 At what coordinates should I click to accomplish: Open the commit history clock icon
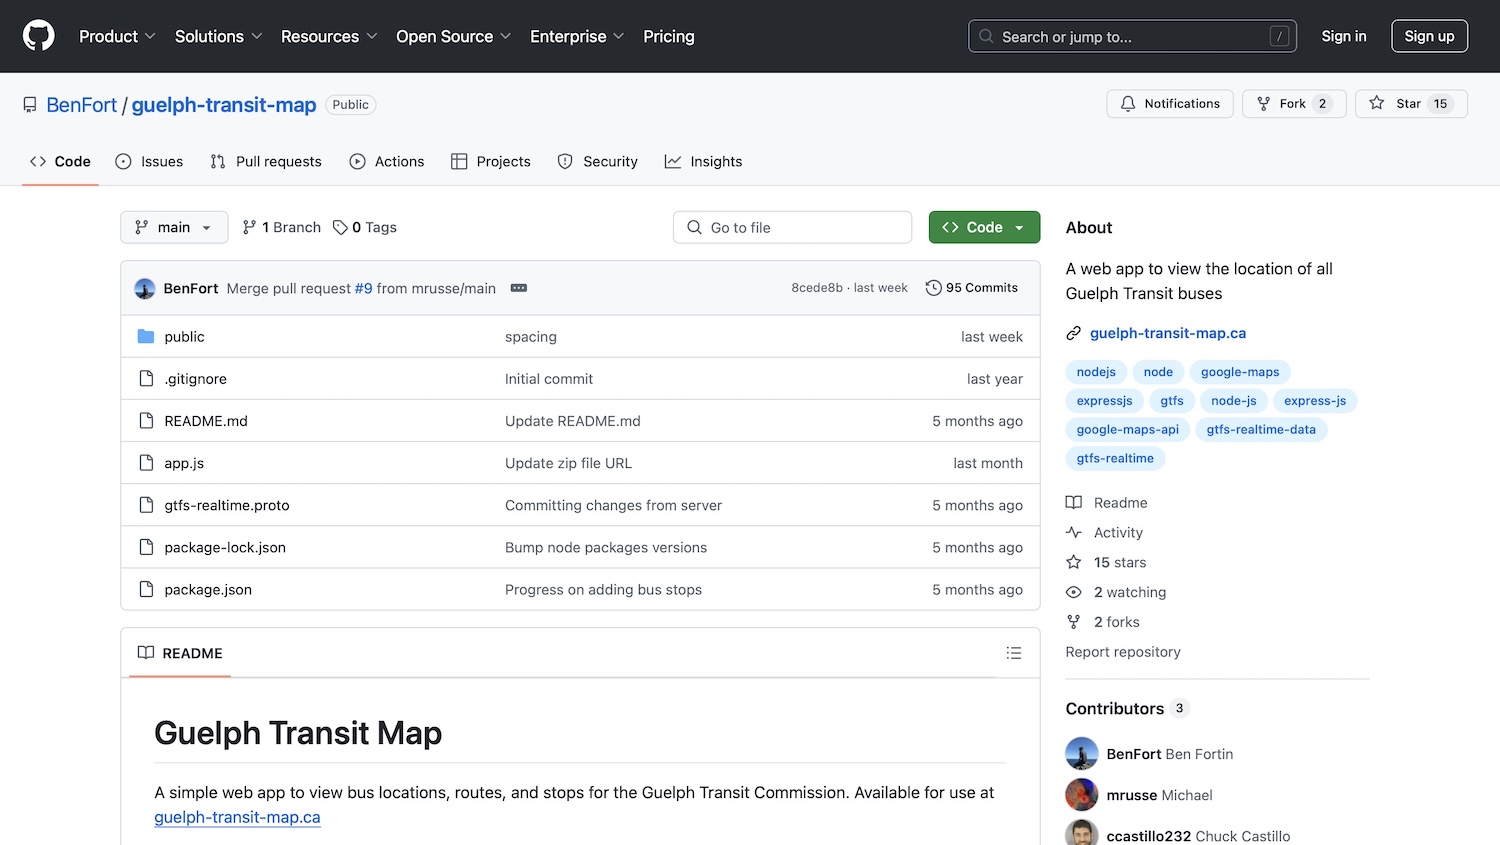coord(934,288)
